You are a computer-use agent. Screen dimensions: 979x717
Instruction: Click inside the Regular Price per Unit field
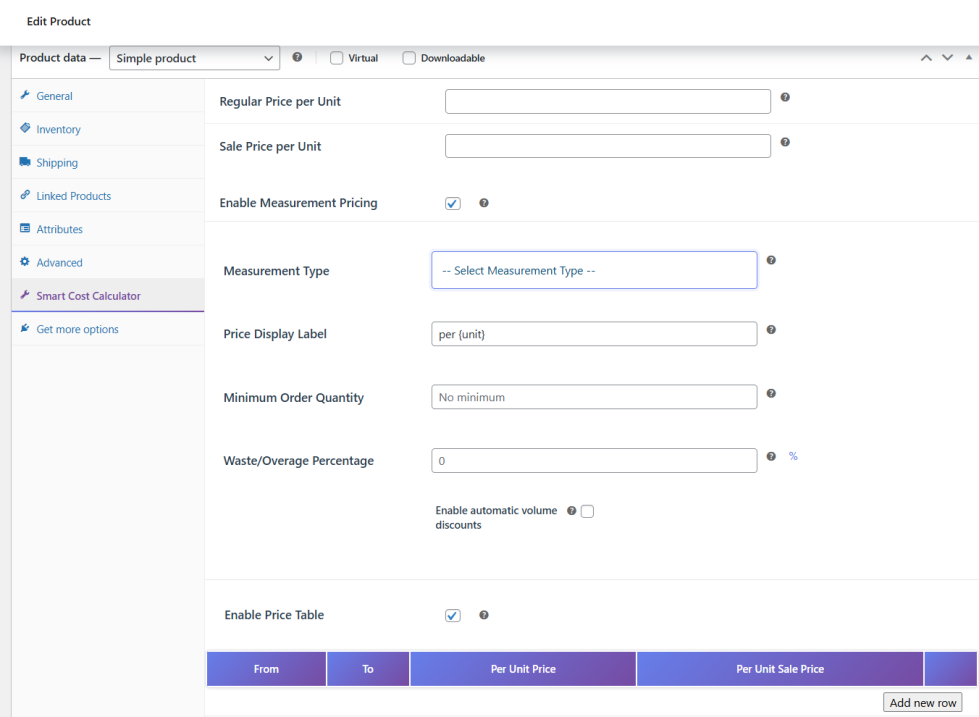point(607,101)
